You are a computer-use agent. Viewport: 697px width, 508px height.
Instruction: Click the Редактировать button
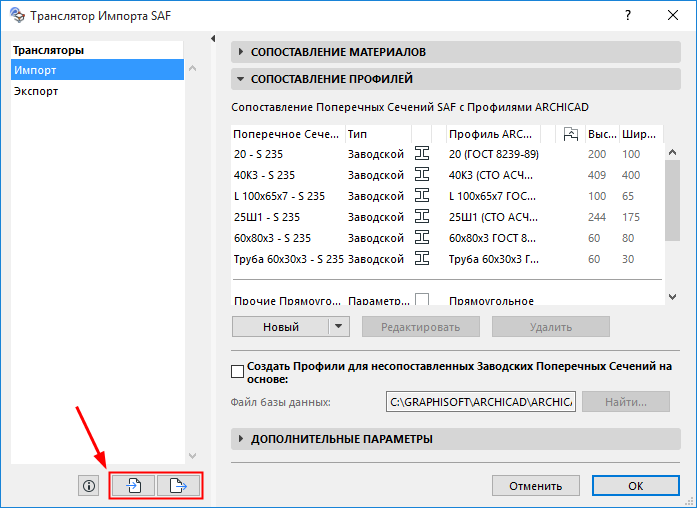[421, 327]
